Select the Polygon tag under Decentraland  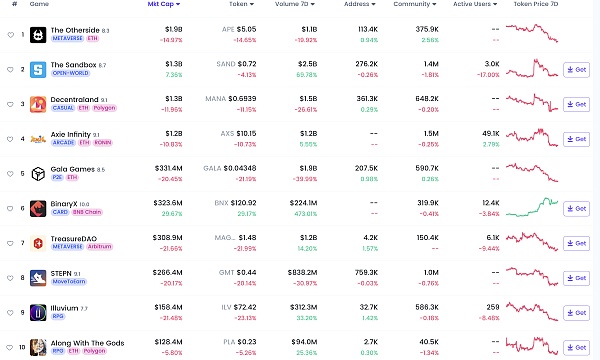pyautogui.click(x=104, y=108)
